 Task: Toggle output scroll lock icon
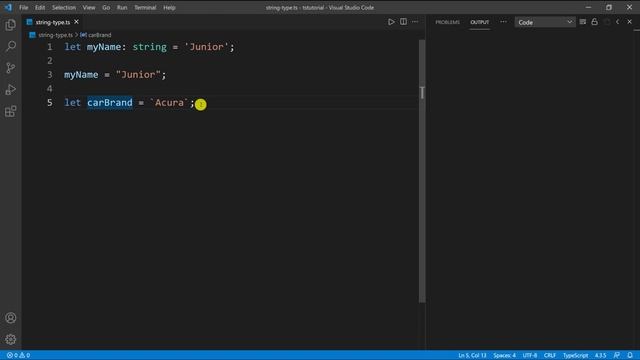(594, 22)
